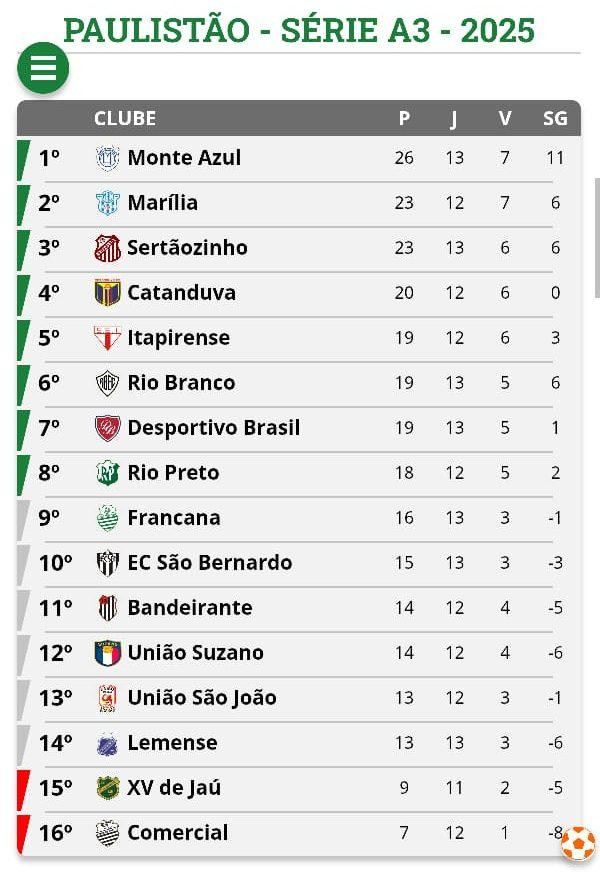Click the Catanduva club crest
This screenshot has height=887, width=600.
(x=107, y=292)
